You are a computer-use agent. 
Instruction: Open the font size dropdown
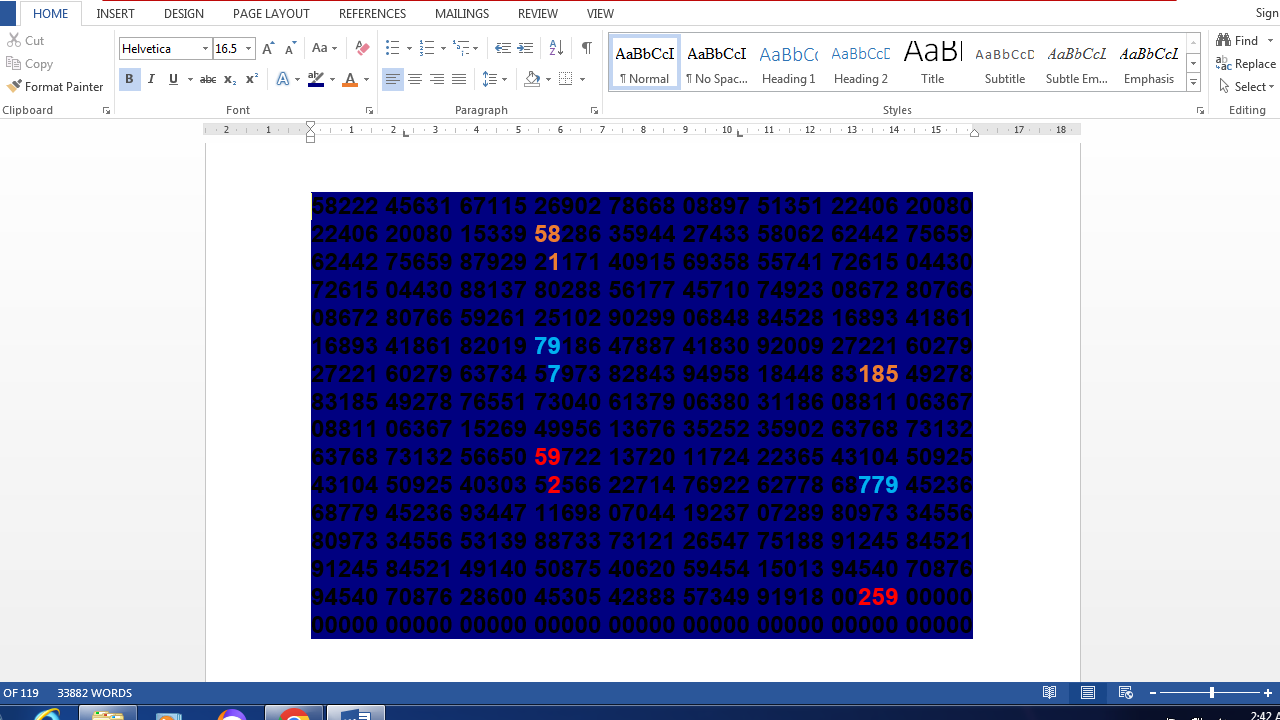[249, 48]
